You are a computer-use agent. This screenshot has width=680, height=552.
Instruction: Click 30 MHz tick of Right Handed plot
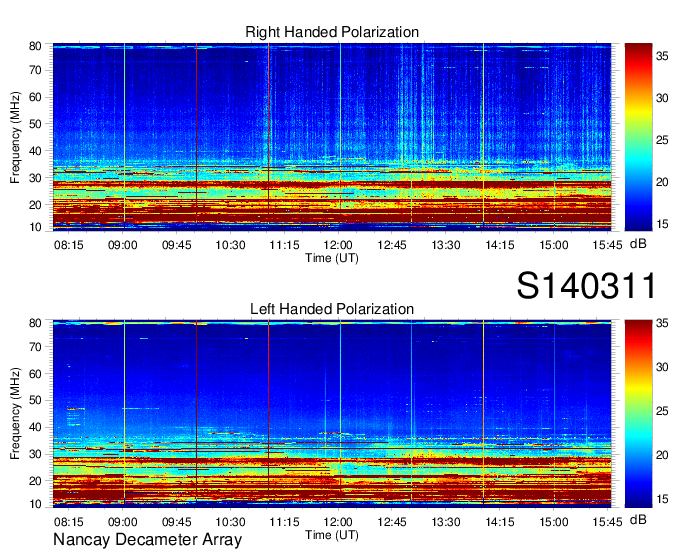(x=35, y=178)
